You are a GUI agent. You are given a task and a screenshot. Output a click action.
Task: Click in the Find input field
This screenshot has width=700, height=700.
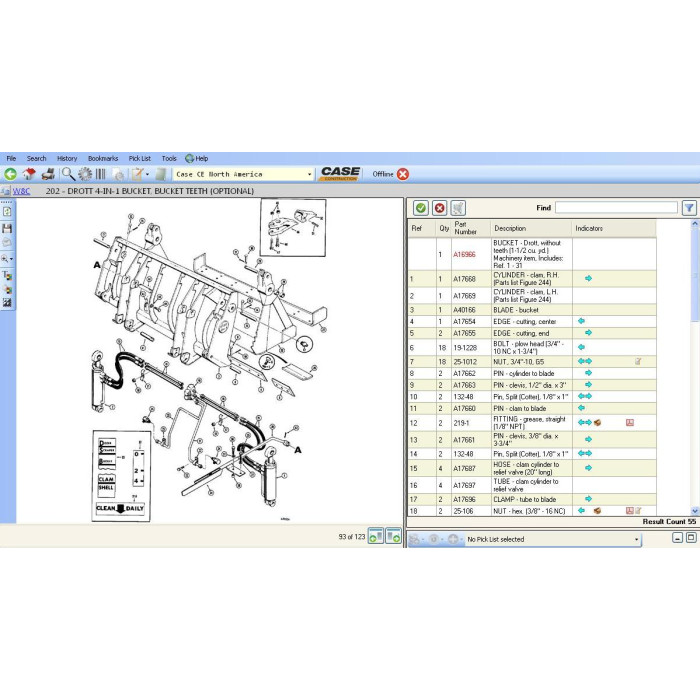point(616,208)
